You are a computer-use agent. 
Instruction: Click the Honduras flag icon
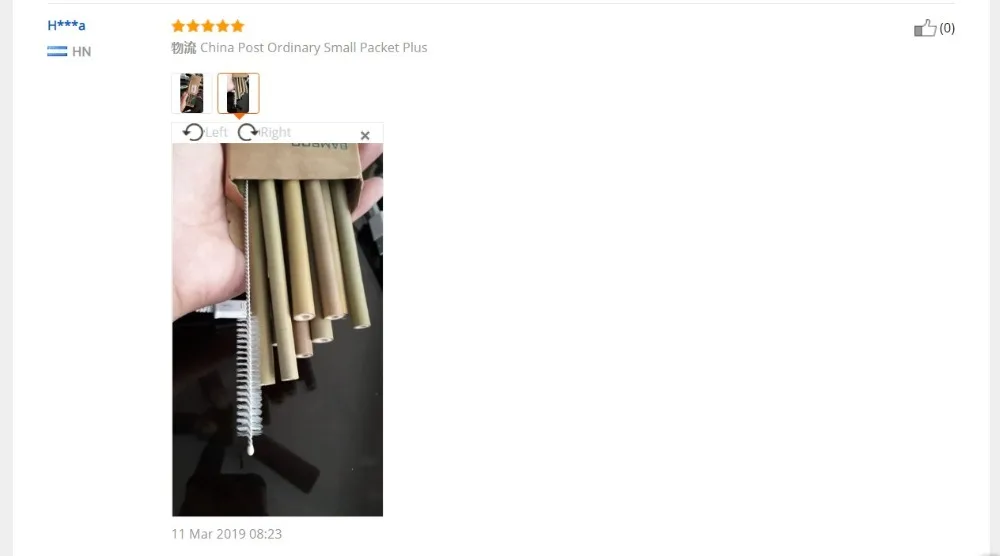coord(57,52)
